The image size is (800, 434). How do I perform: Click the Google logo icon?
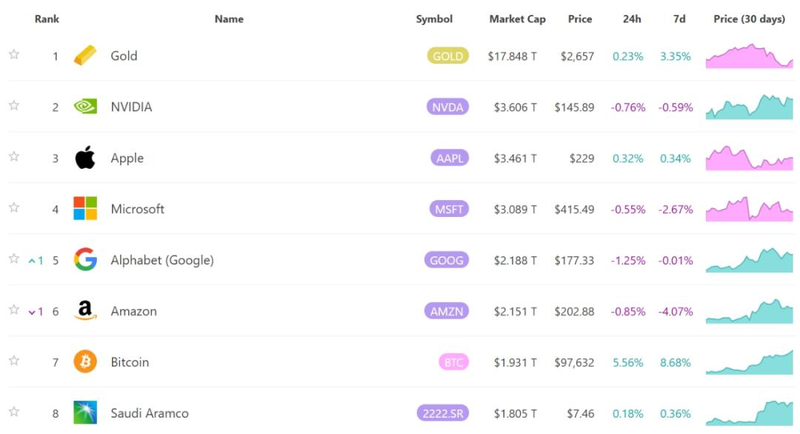(x=86, y=260)
